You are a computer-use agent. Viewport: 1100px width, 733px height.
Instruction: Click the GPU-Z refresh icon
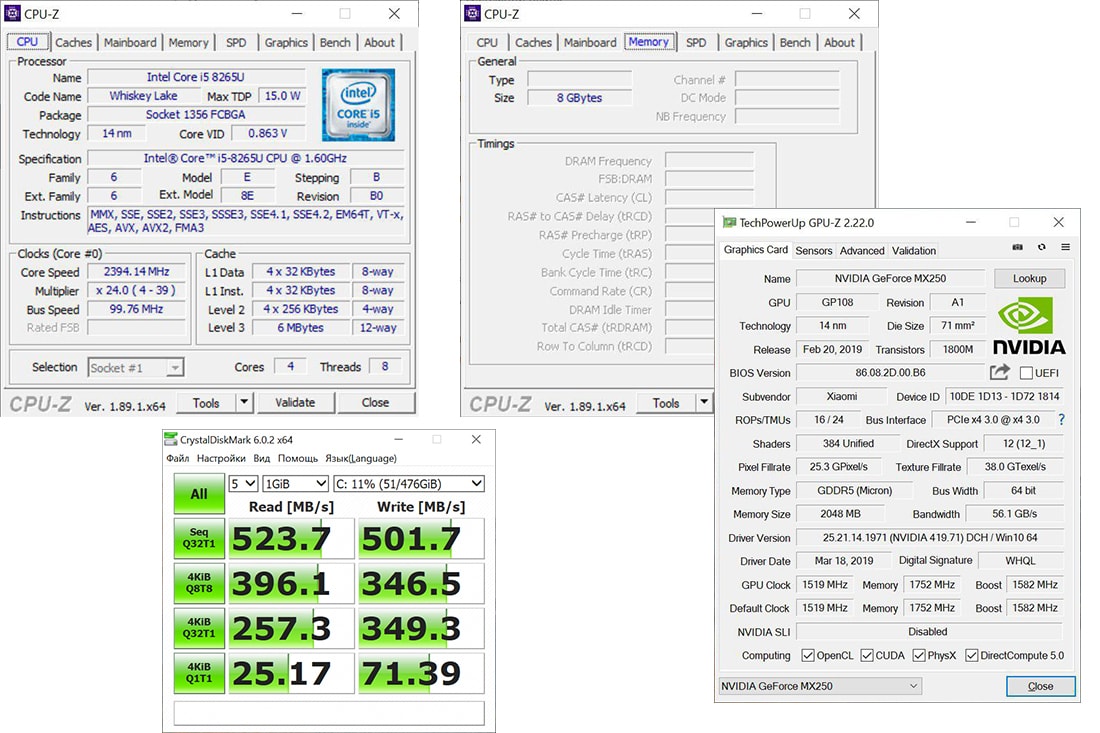[1042, 247]
